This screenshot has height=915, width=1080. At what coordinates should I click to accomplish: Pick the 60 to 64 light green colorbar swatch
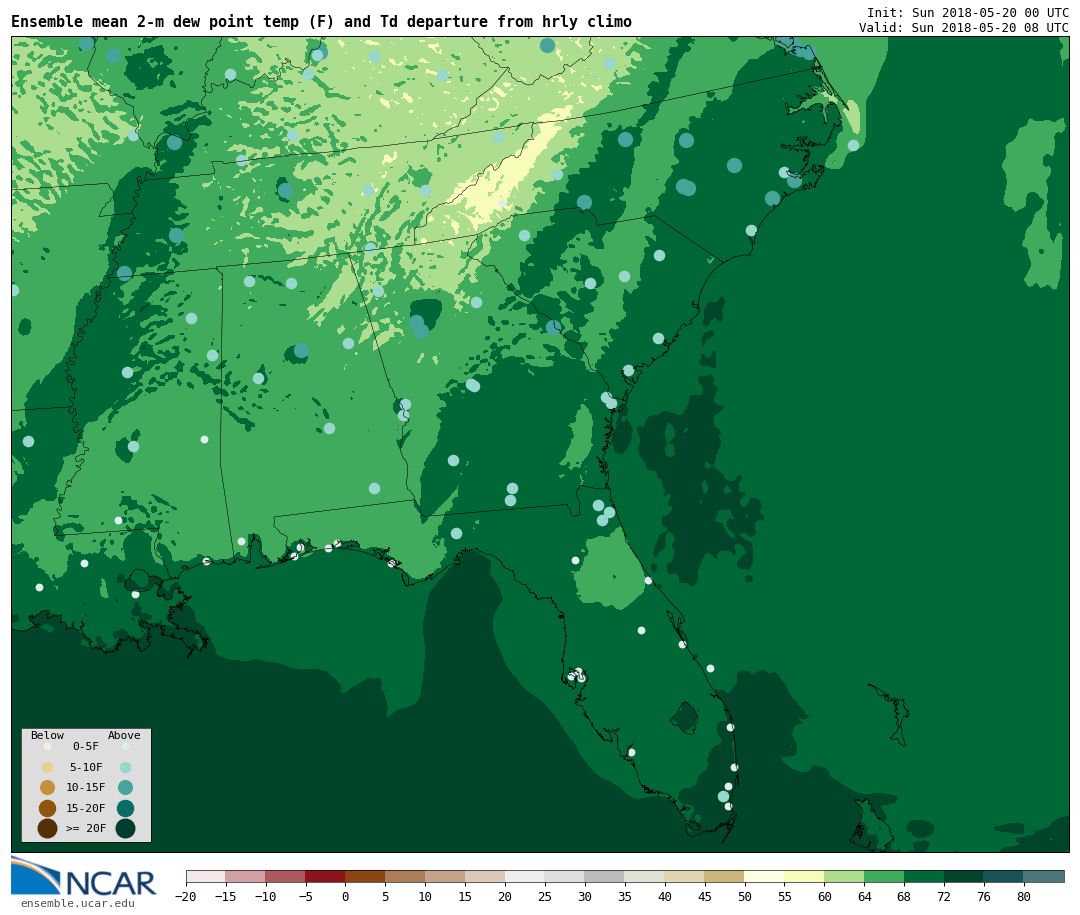pyautogui.click(x=845, y=876)
